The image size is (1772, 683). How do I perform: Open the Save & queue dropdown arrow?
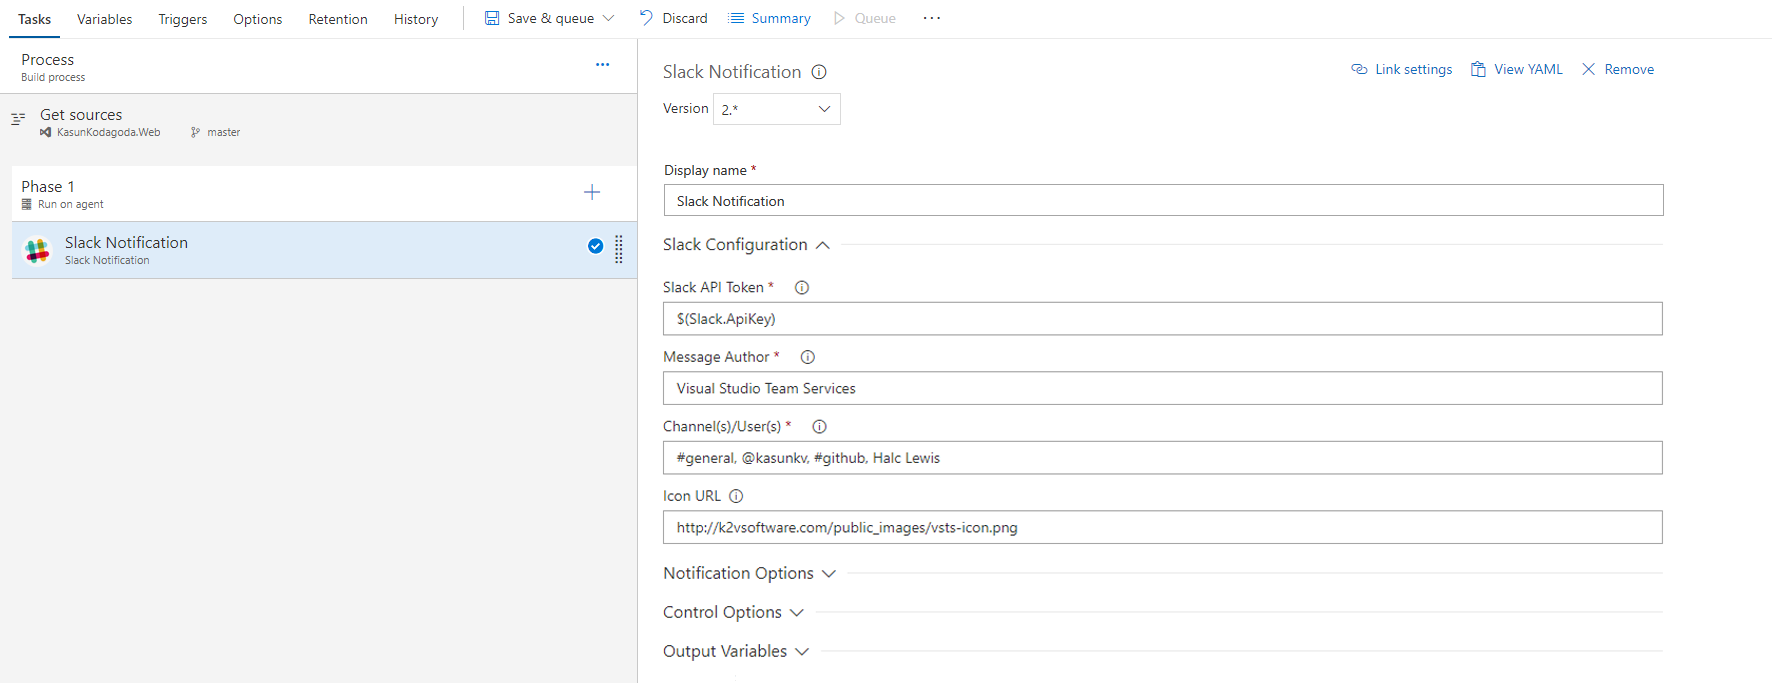coord(608,18)
